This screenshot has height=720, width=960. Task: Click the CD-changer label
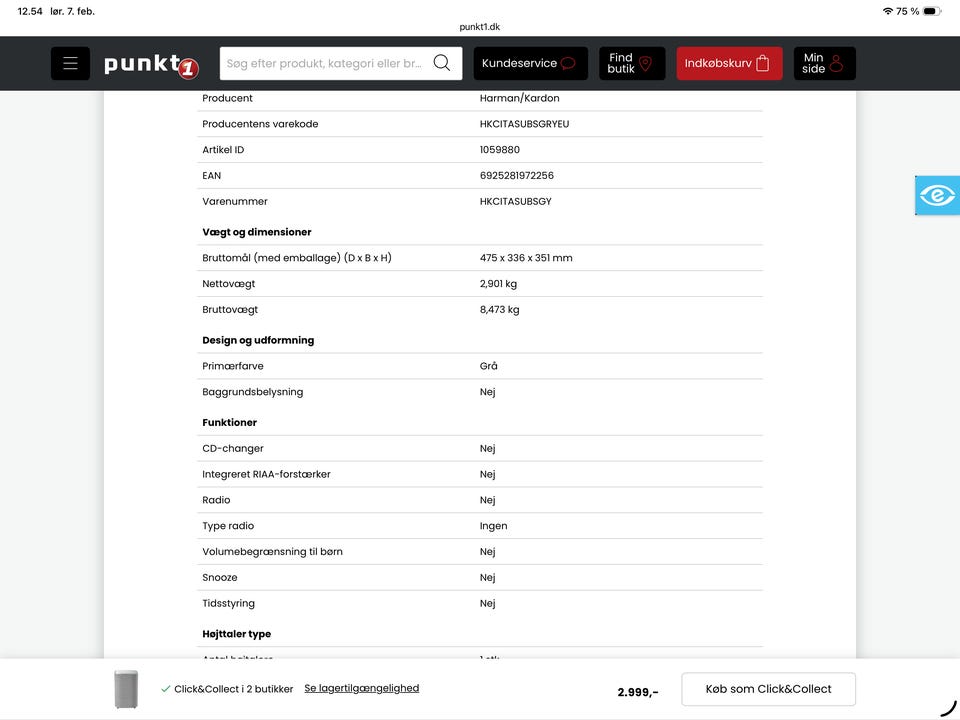click(x=233, y=449)
